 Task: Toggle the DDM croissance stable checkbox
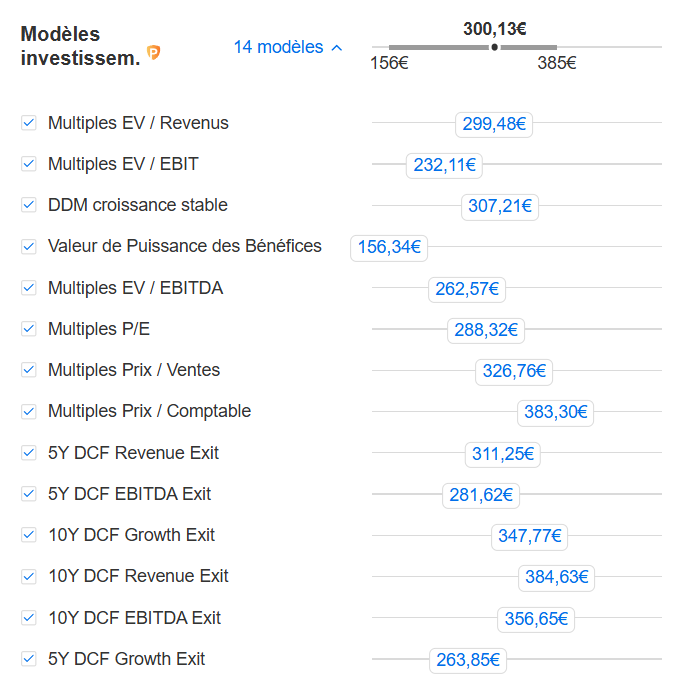click(x=29, y=205)
